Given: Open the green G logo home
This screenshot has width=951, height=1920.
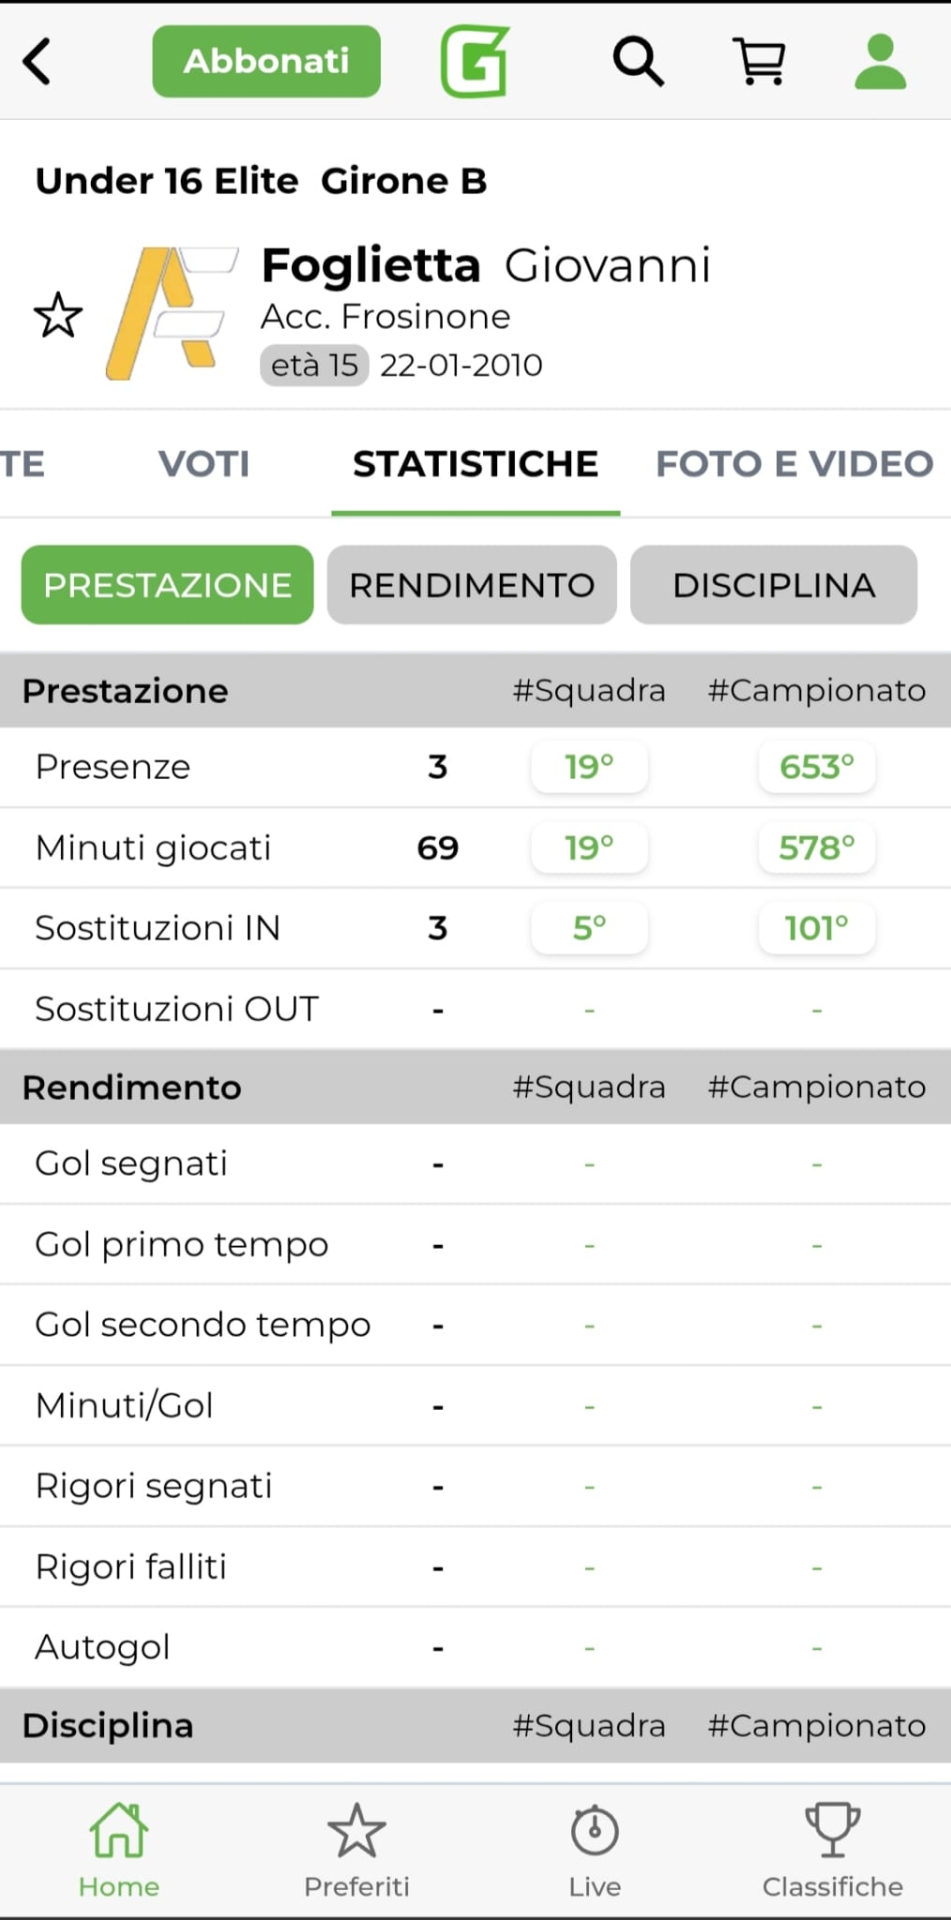Looking at the screenshot, I should coord(475,62).
